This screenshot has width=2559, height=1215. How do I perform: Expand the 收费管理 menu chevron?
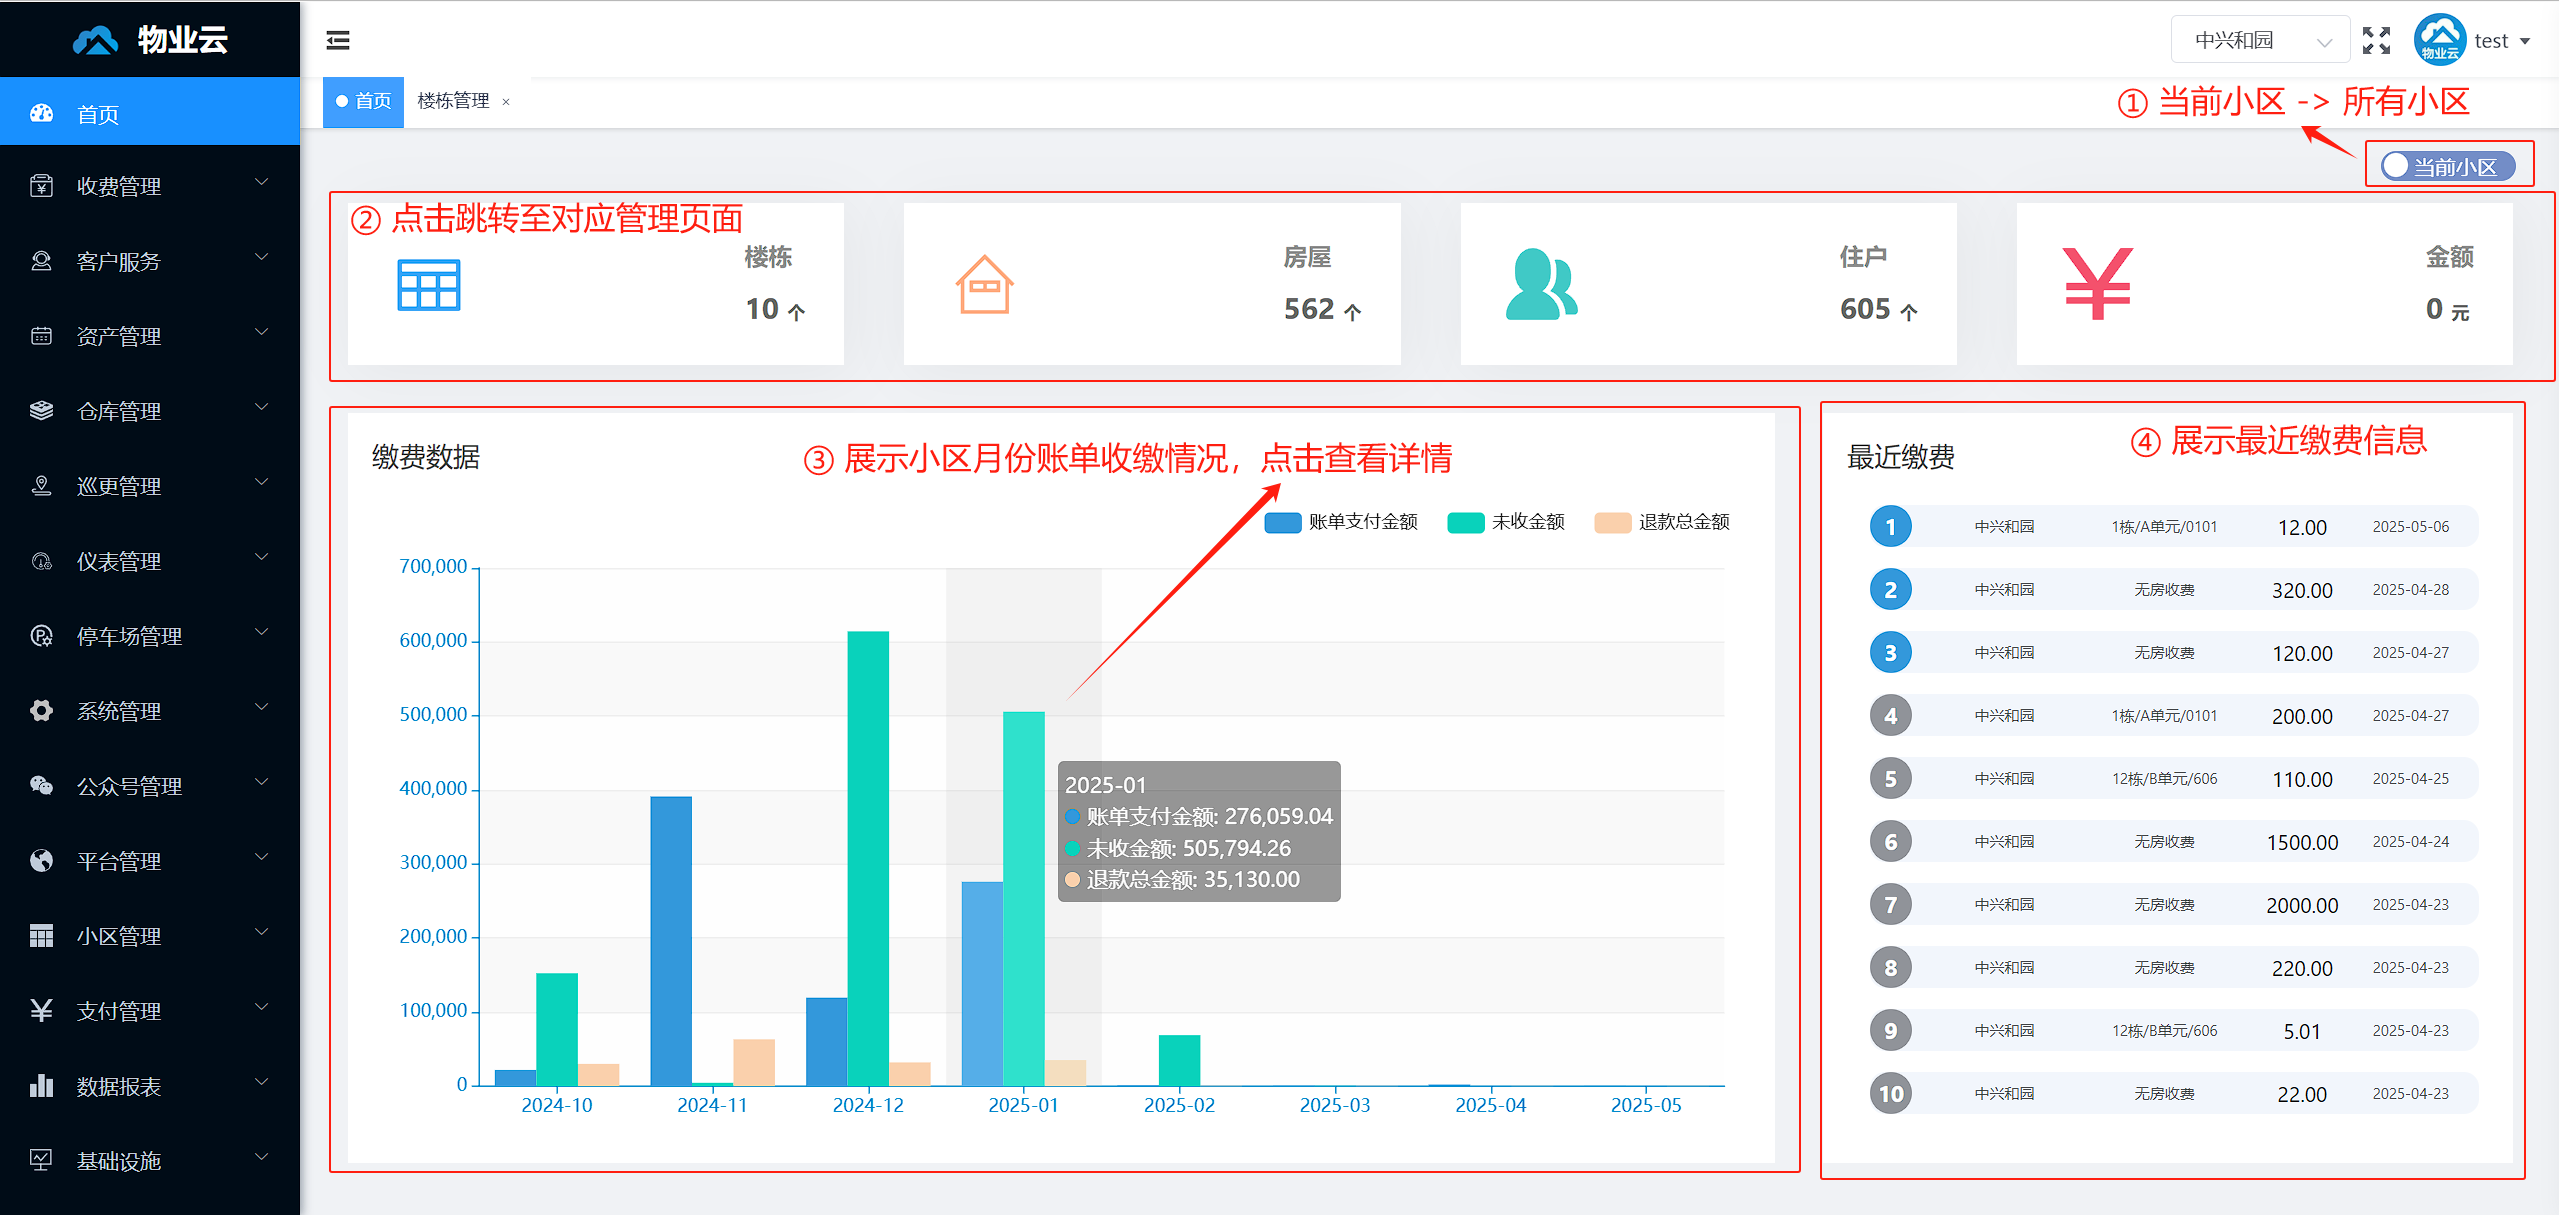tap(262, 182)
